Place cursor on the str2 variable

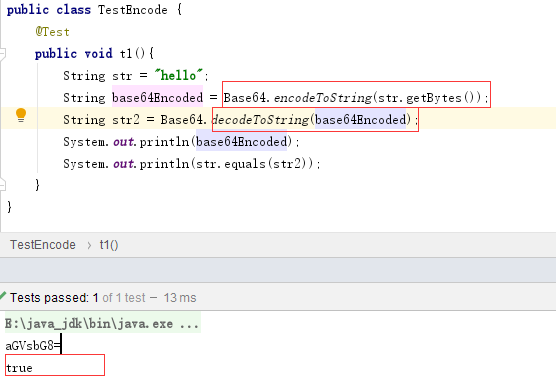click(x=126, y=120)
